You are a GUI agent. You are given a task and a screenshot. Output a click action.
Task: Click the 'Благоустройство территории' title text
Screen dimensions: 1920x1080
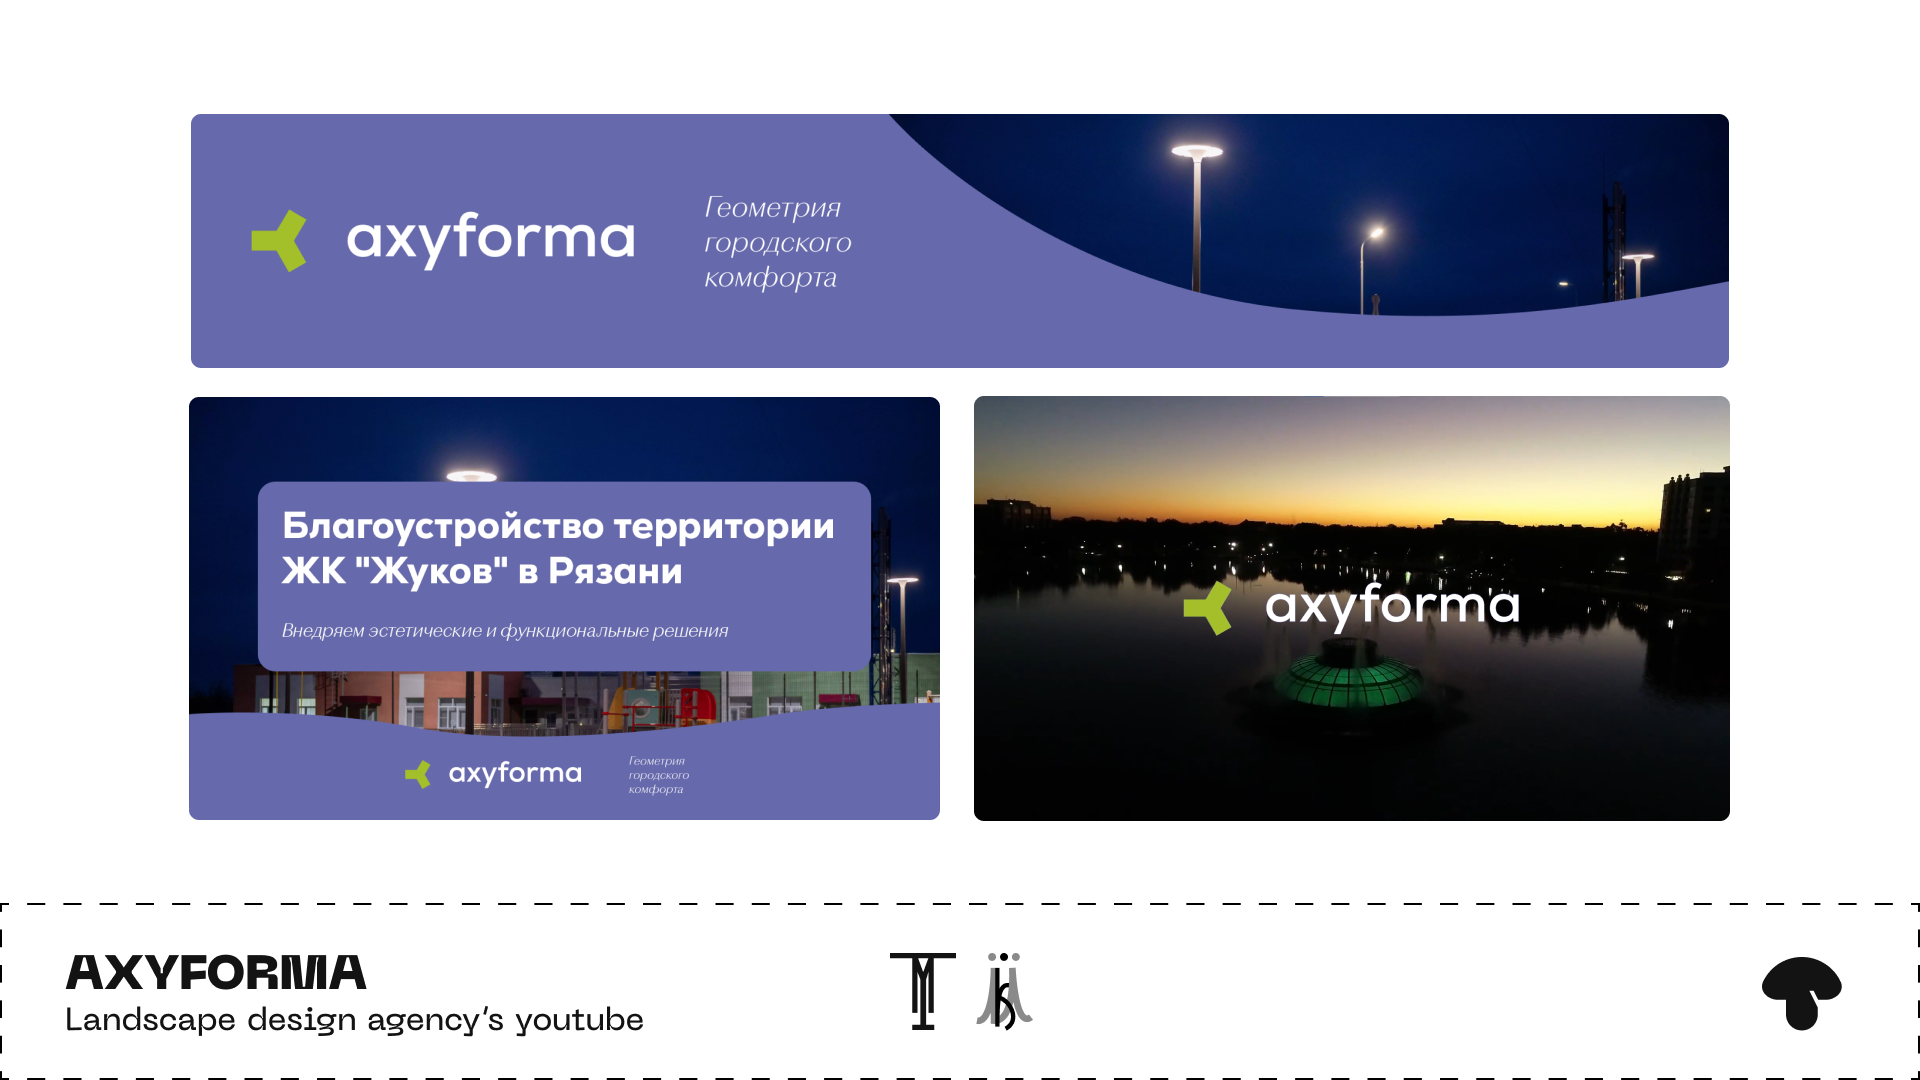(558, 525)
